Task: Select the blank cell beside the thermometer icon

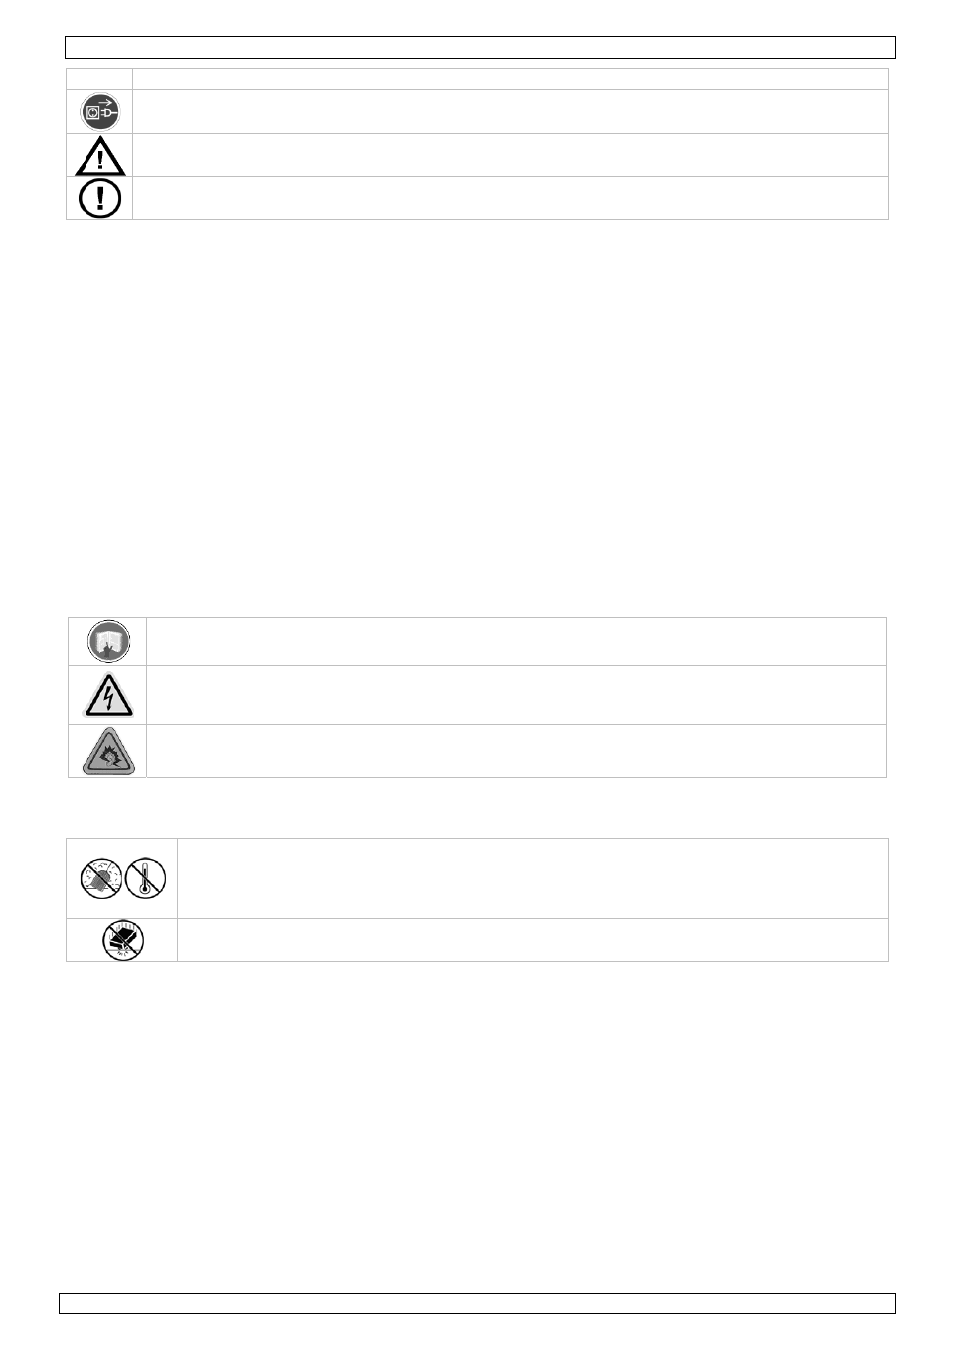Action: (x=533, y=878)
